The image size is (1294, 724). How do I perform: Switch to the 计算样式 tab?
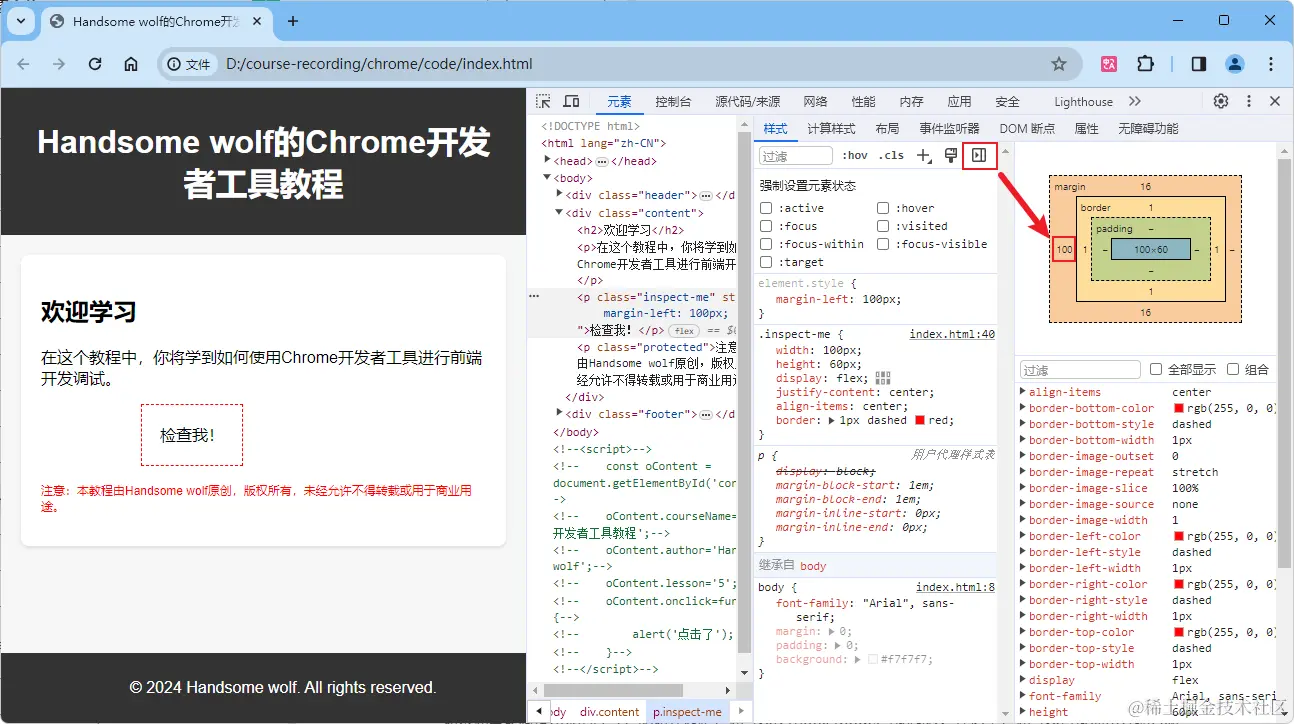click(x=831, y=129)
